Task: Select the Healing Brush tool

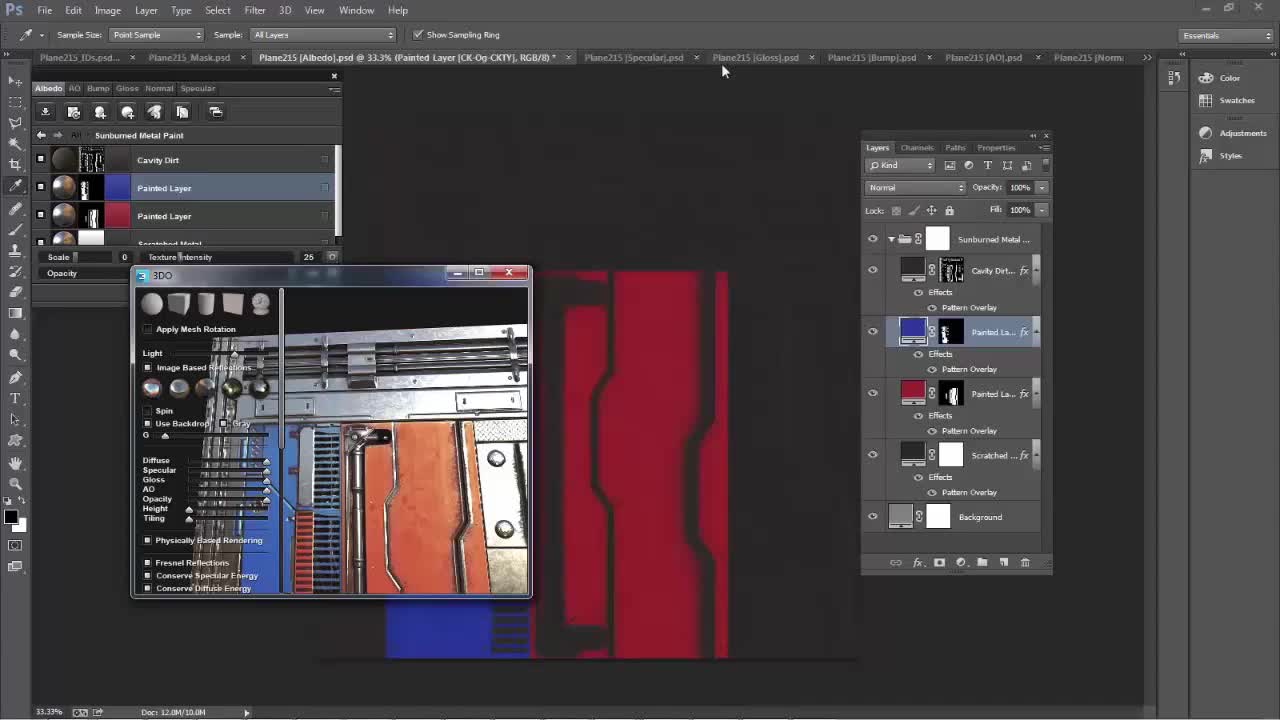Action: point(15,208)
